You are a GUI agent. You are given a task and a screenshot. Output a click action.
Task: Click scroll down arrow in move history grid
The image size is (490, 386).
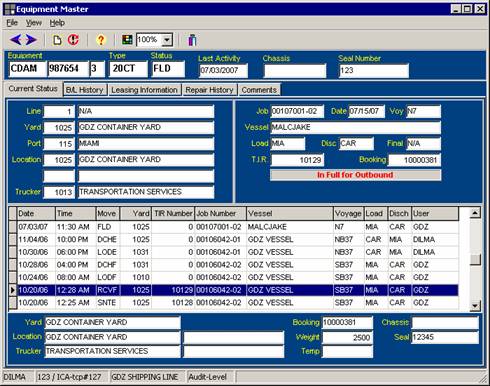[x=475, y=305]
